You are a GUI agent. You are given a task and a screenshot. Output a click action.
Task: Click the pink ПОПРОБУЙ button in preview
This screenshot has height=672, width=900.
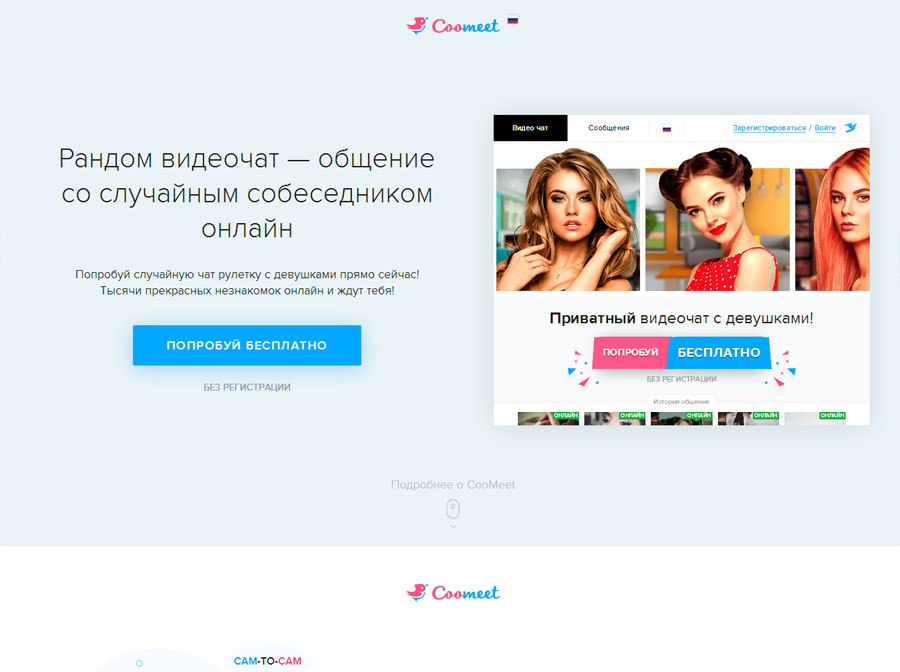pyautogui.click(x=630, y=352)
